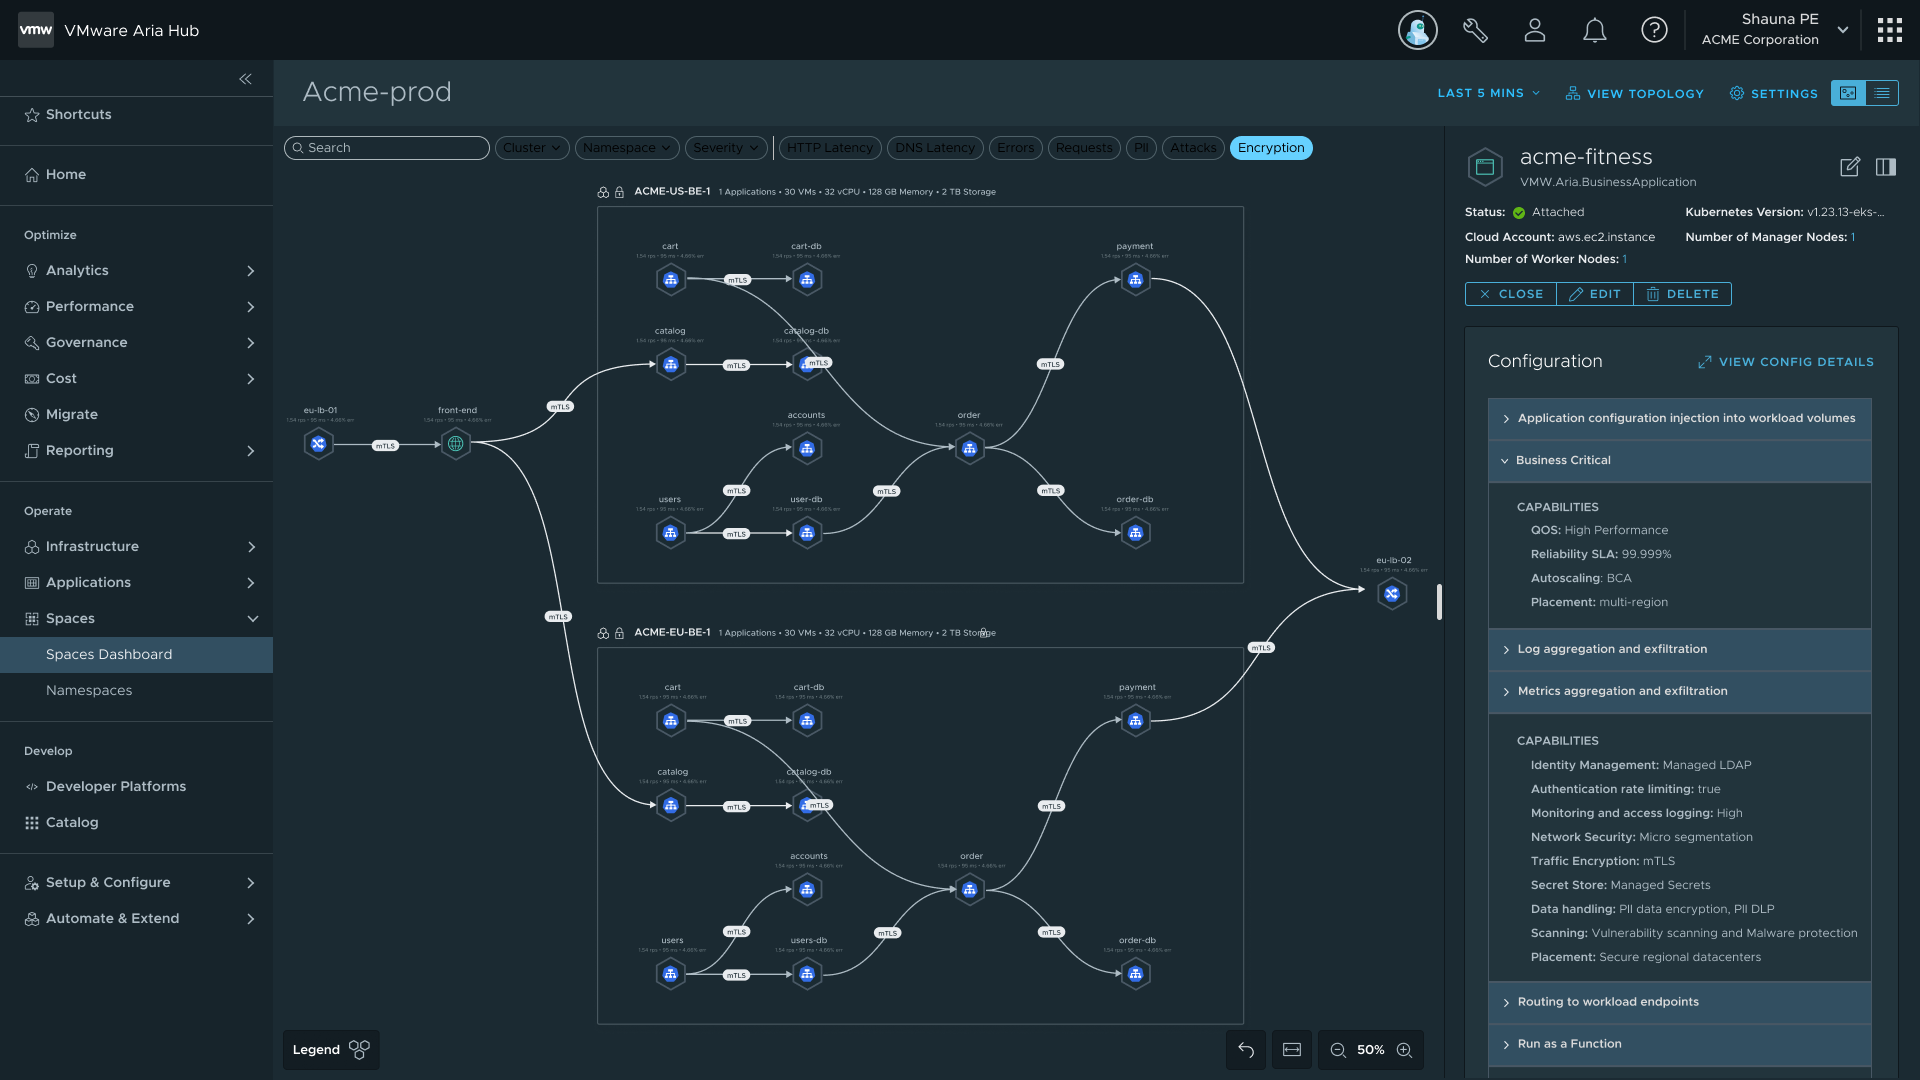Open the Cluster filter dropdown
Viewport: 1920px width, 1080px height.
(x=532, y=148)
